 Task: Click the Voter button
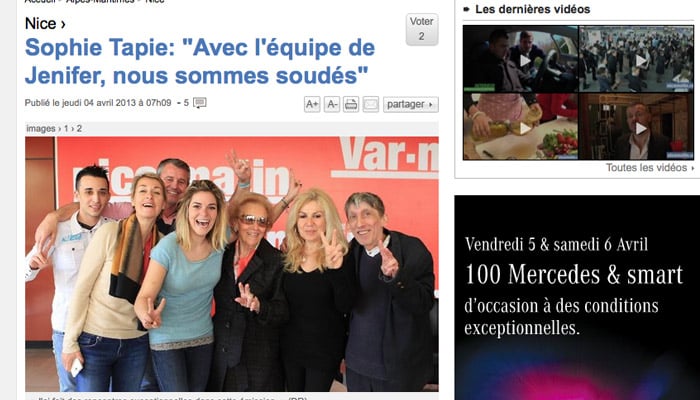point(422,29)
